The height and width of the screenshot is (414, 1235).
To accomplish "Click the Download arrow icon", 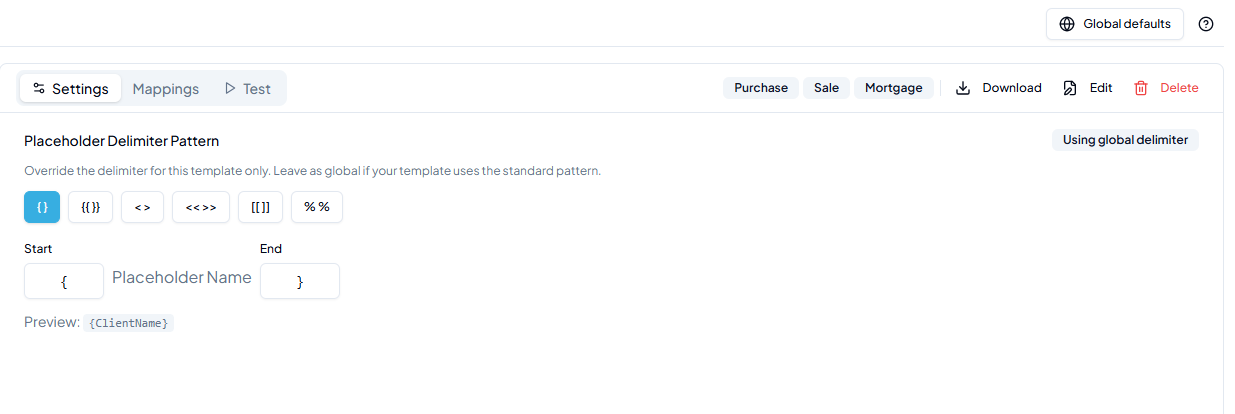I will (x=963, y=88).
